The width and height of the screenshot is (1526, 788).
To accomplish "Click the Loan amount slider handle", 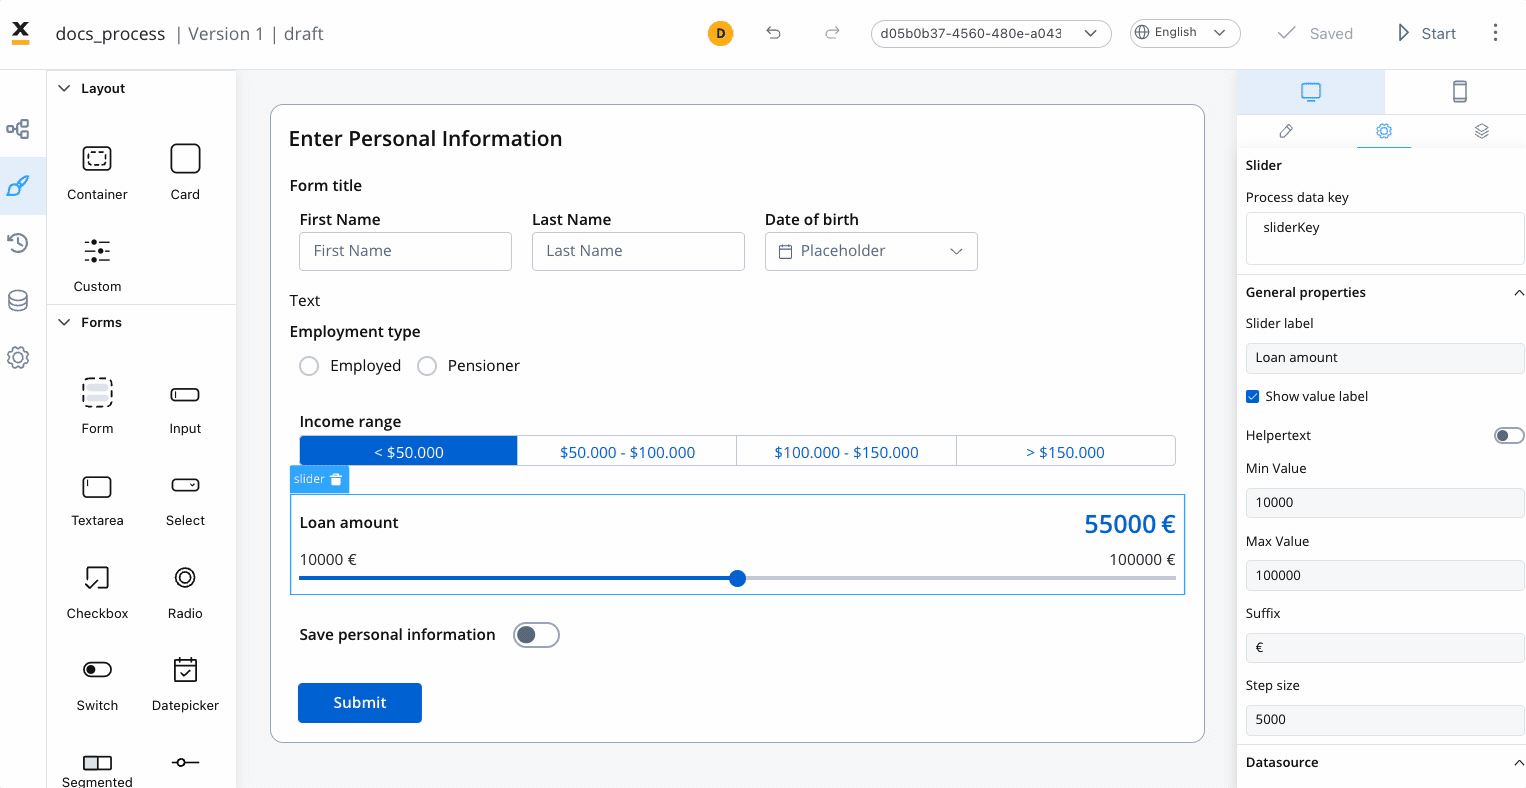I will tap(738, 578).
